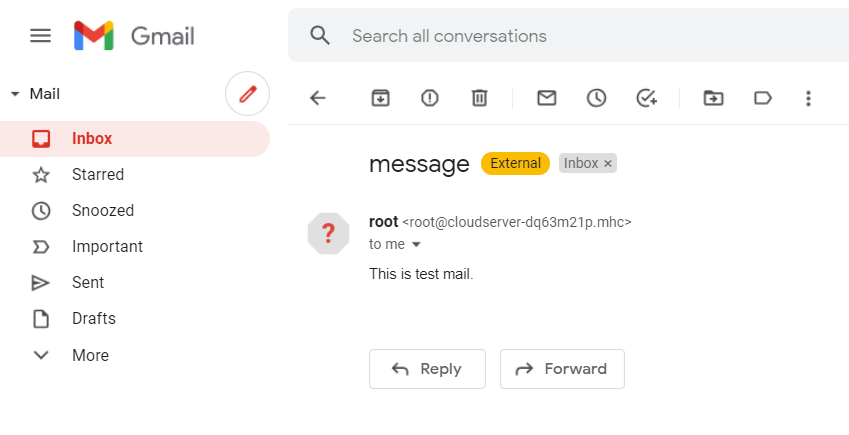The image size is (849, 435).
Task: Add the message to Tasks
Action: [x=646, y=98]
